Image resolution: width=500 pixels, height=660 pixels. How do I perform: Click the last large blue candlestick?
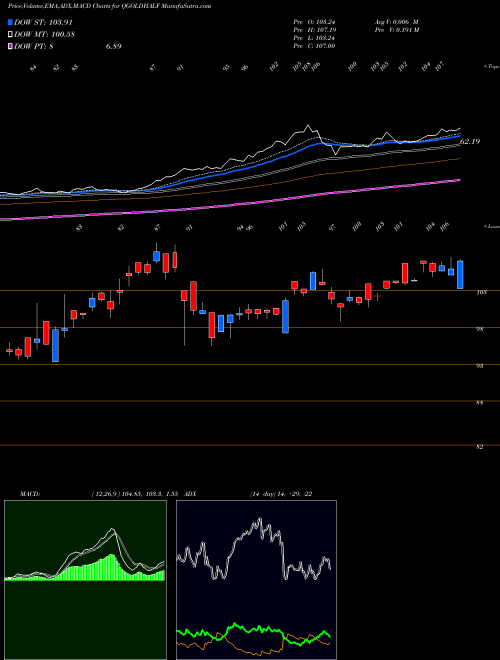(x=460, y=274)
